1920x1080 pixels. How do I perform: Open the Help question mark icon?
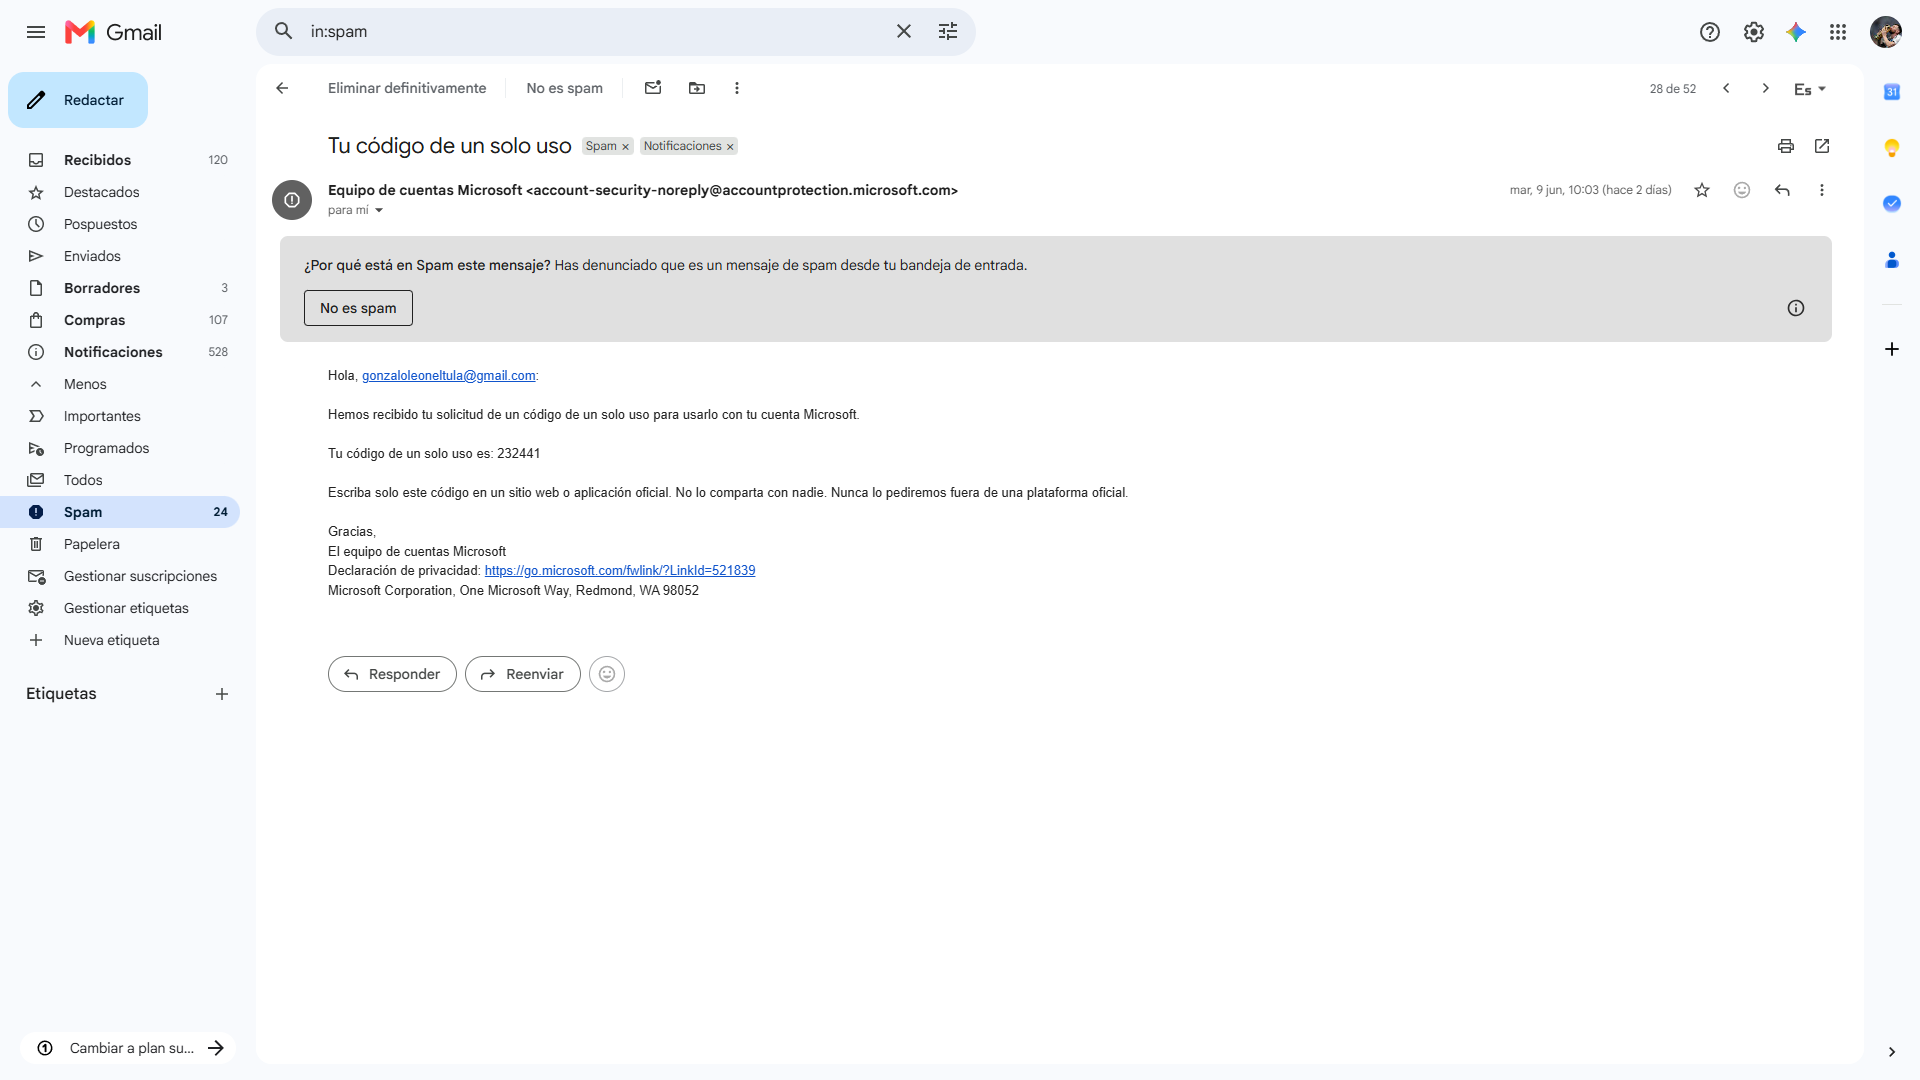(1710, 32)
